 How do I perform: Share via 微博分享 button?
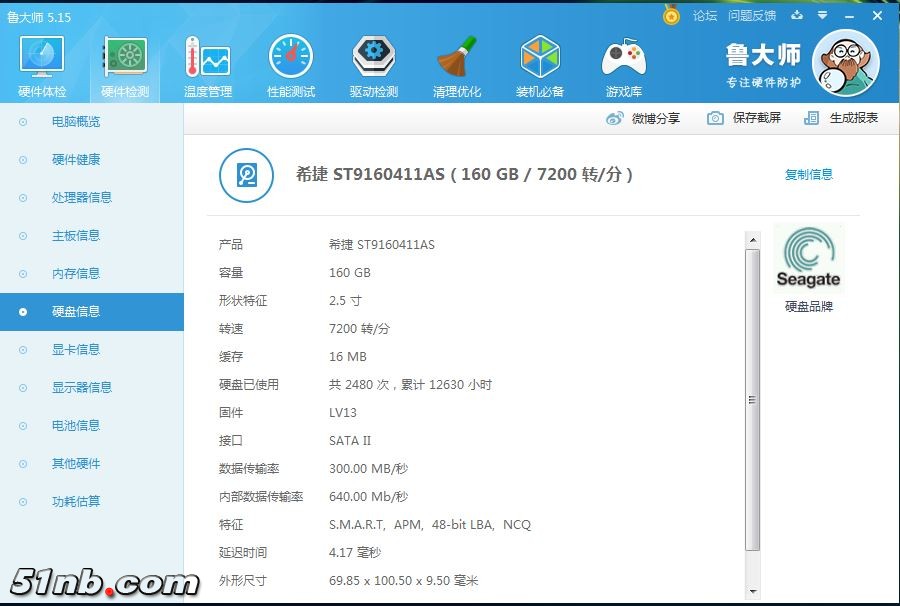tap(643, 118)
